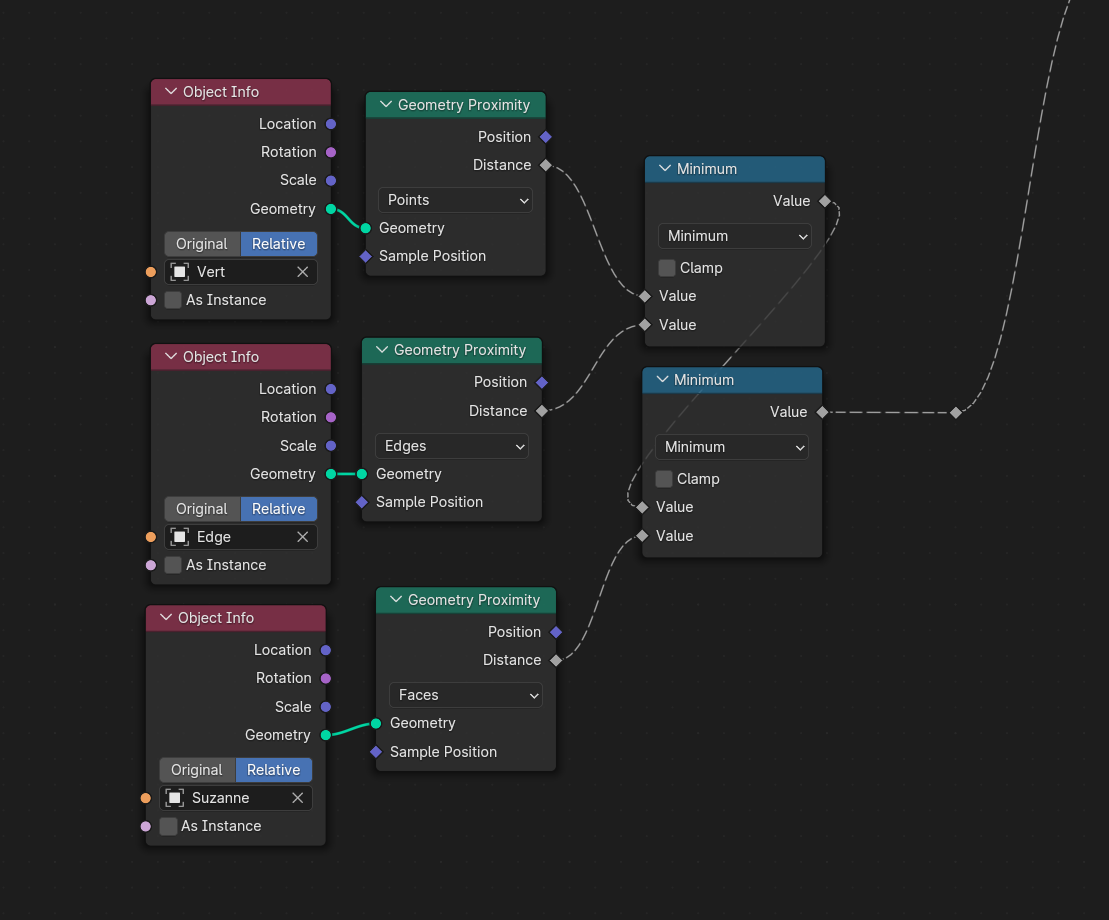Click the orange object input socket beside Suzanne

pyautogui.click(x=146, y=798)
